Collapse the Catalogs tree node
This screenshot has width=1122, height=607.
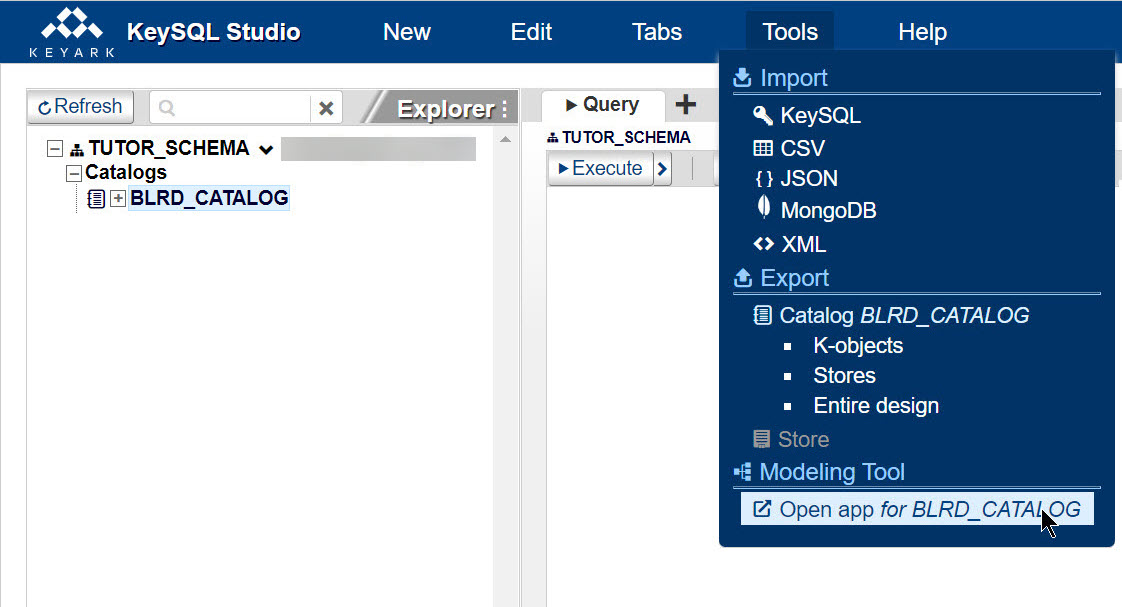[x=73, y=173]
